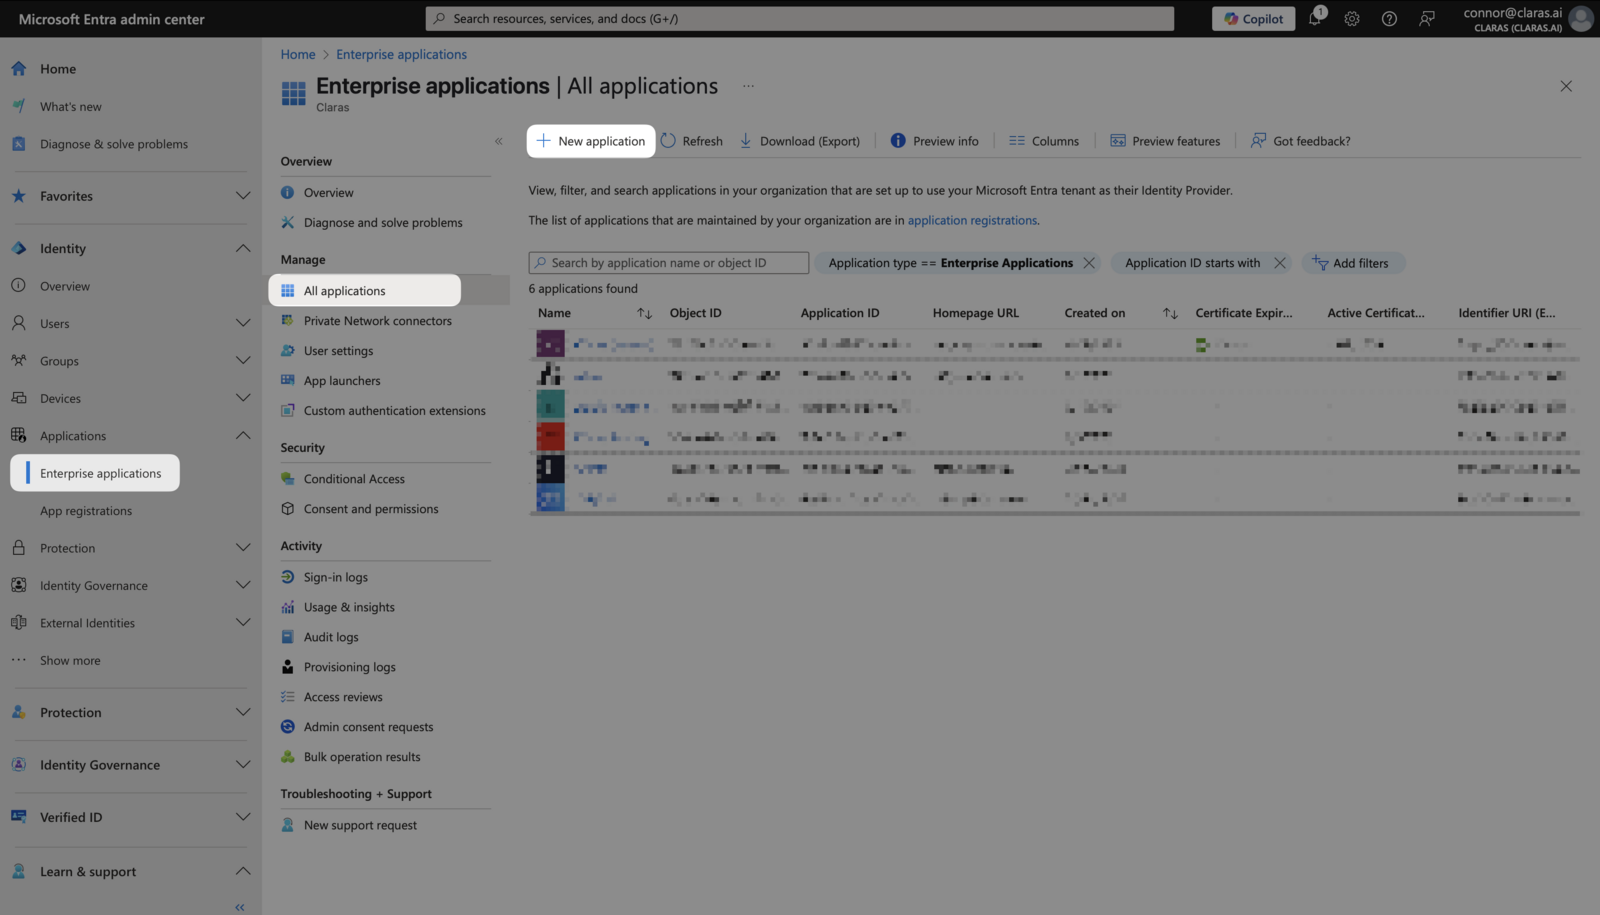Open Private Network connectors

(x=378, y=321)
